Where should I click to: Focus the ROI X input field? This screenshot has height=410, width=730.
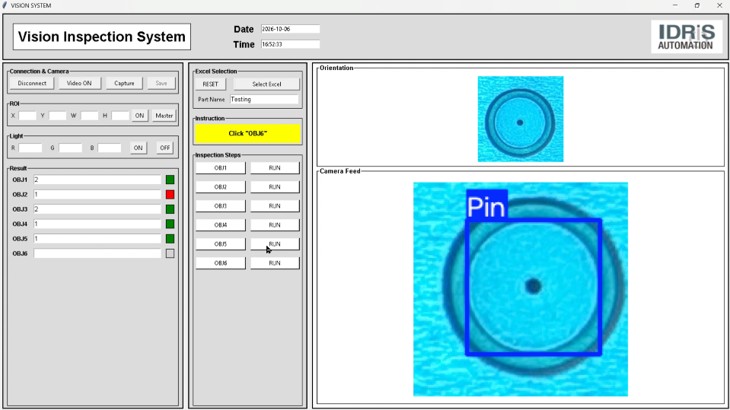coord(27,115)
